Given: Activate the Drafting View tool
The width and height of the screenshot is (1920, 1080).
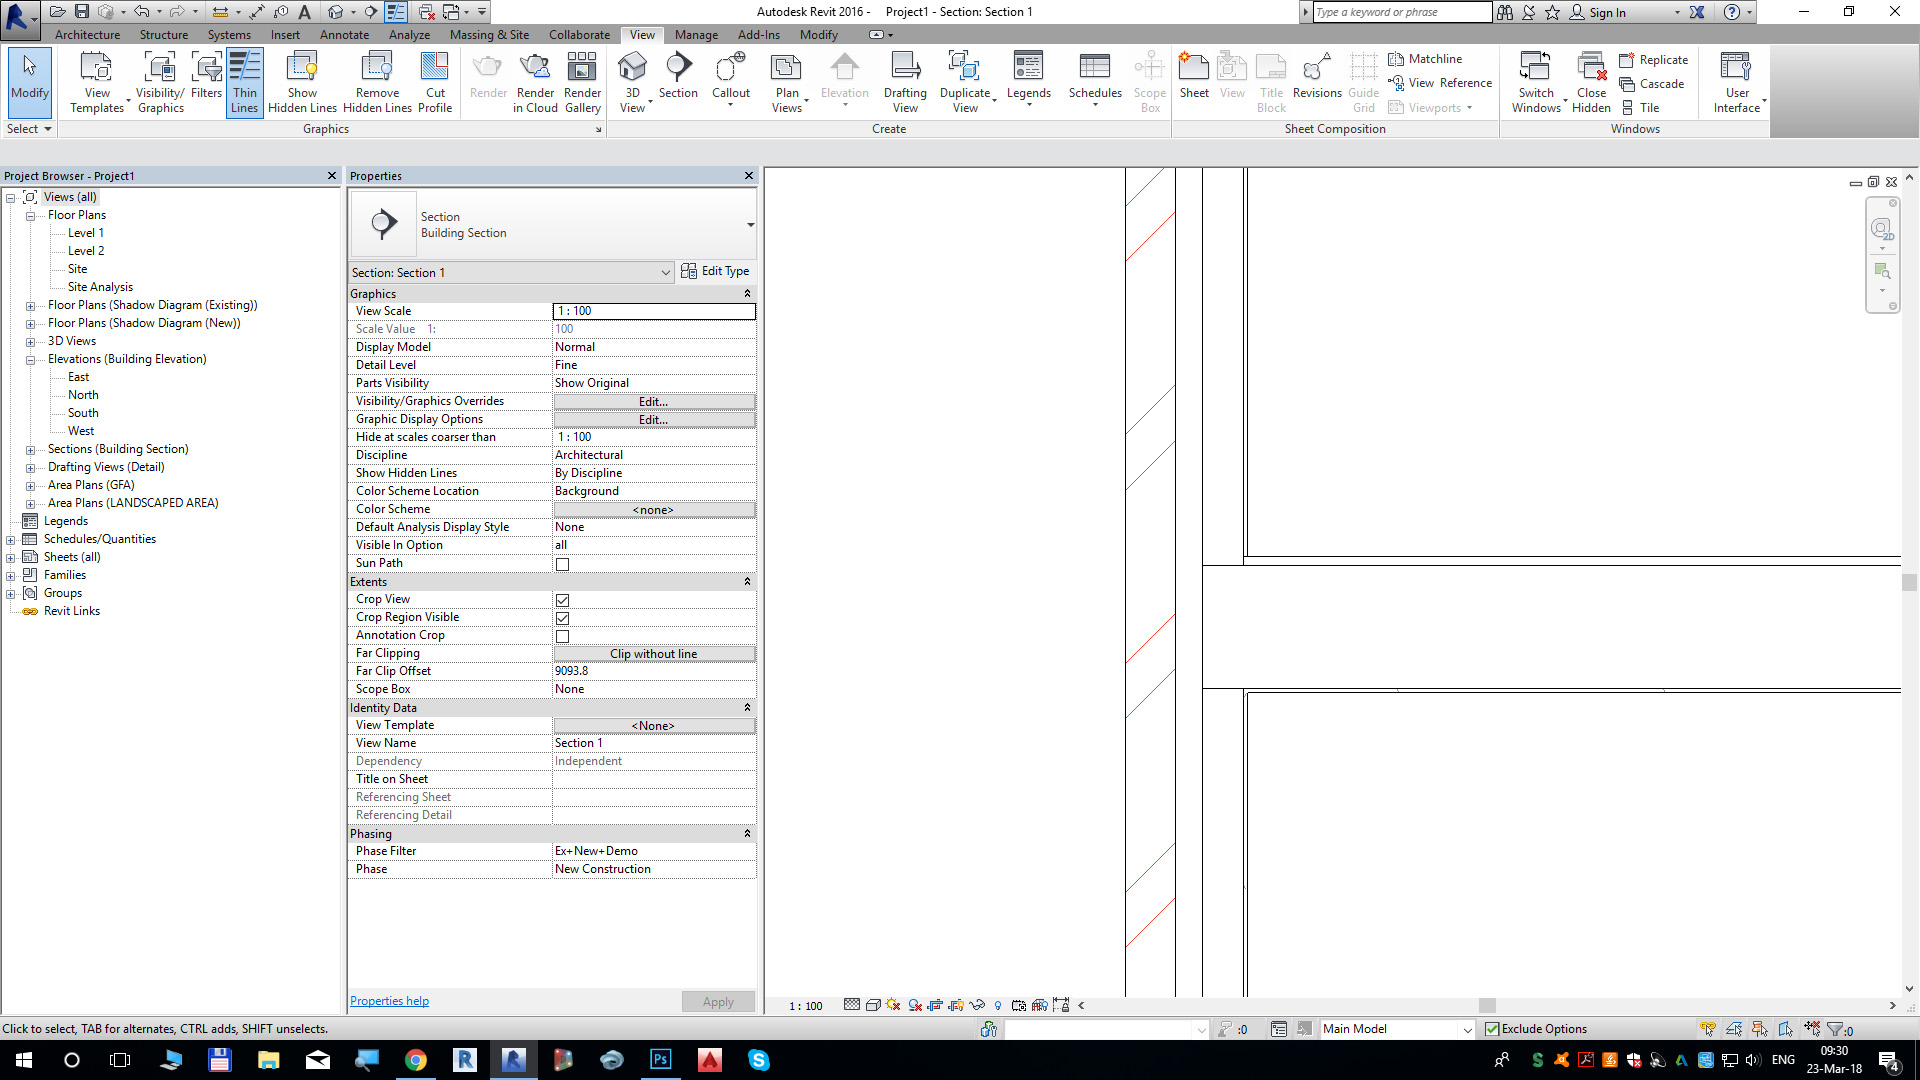Looking at the screenshot, I should click(905, 82).
